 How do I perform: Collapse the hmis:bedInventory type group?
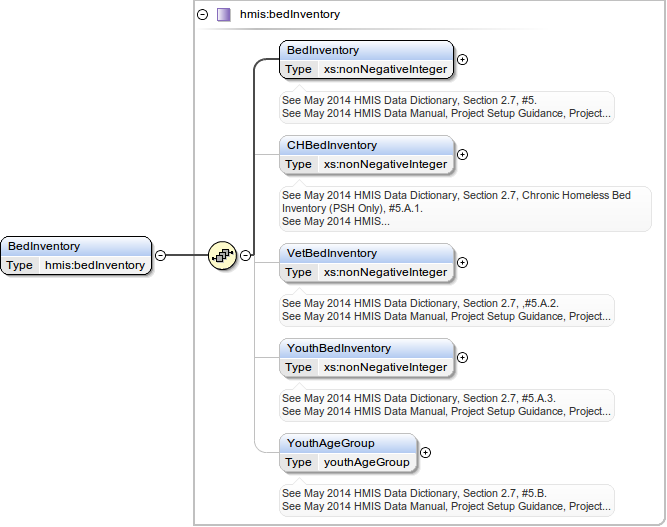203,15
